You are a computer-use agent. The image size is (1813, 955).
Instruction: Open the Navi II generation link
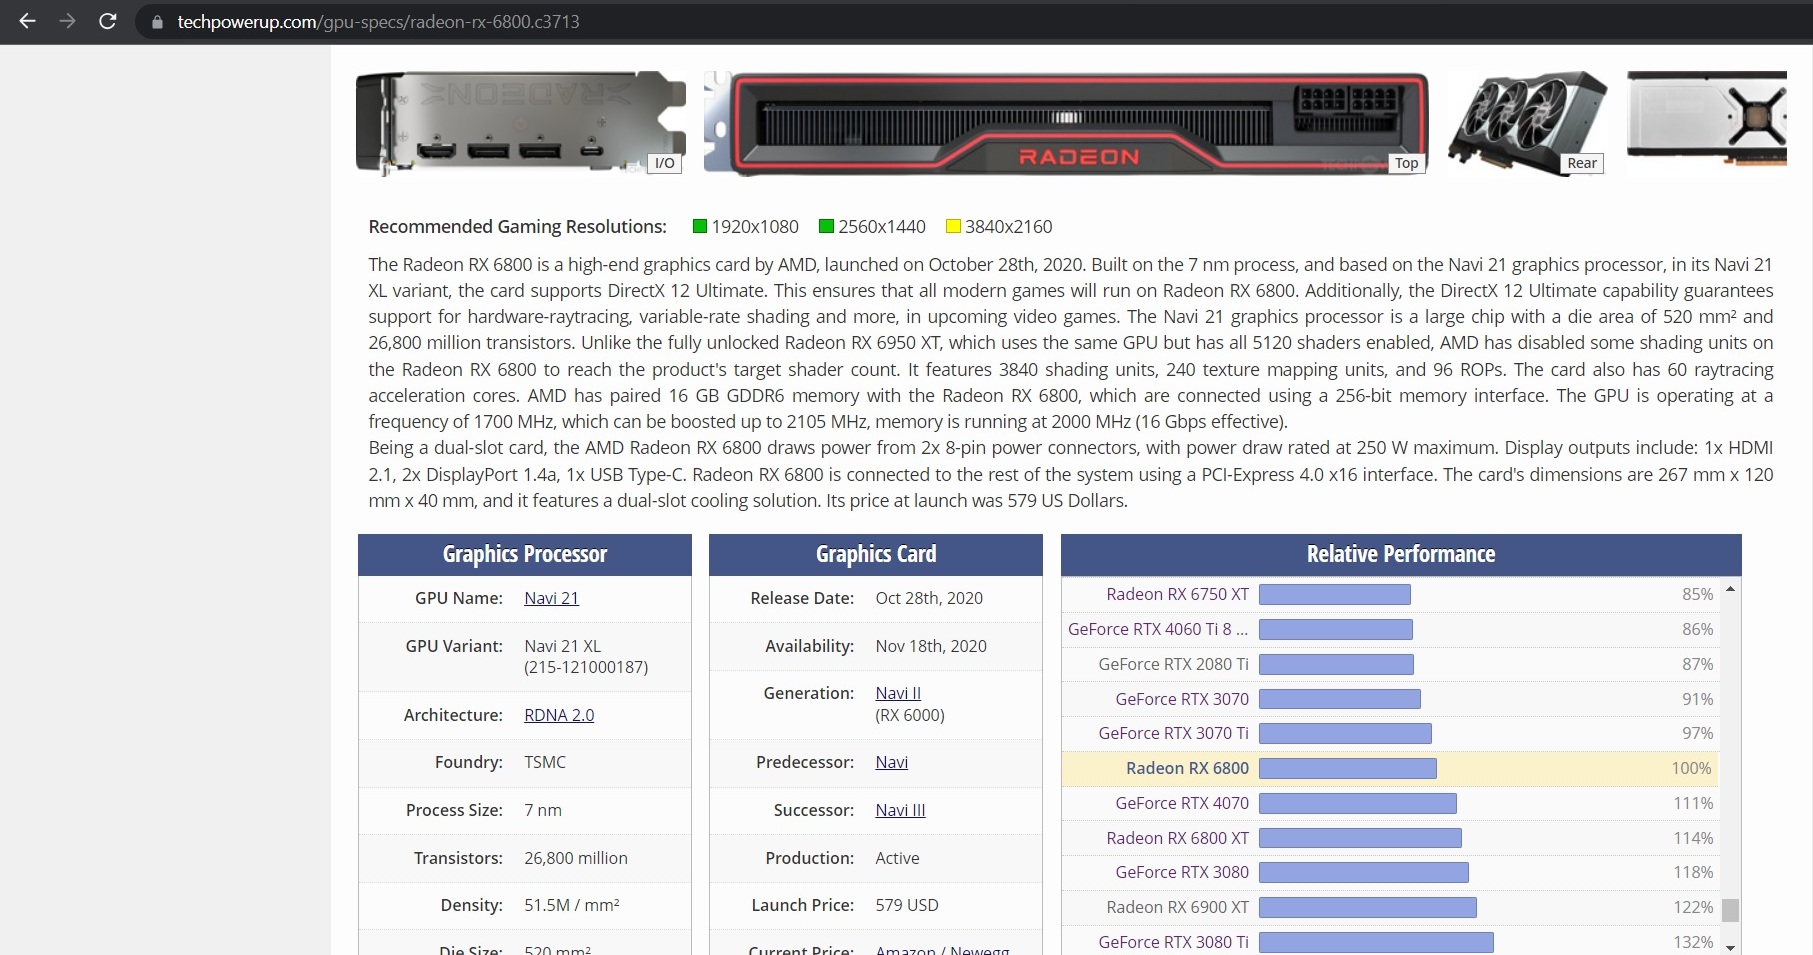click(x=898, y=693)
